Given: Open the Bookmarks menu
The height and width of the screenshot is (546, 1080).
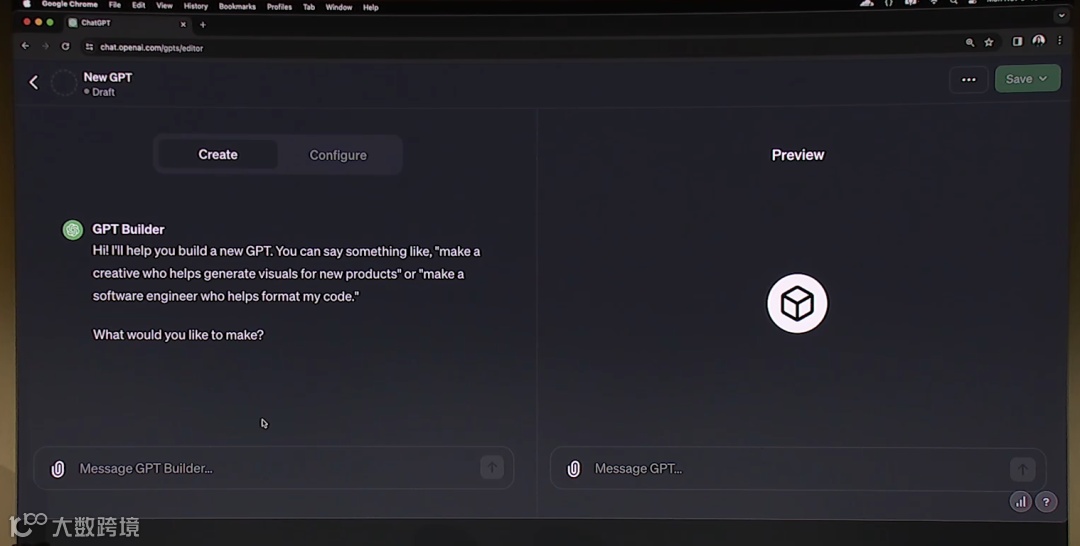Looking at the screenshot, I should click(x=237, y=6).
